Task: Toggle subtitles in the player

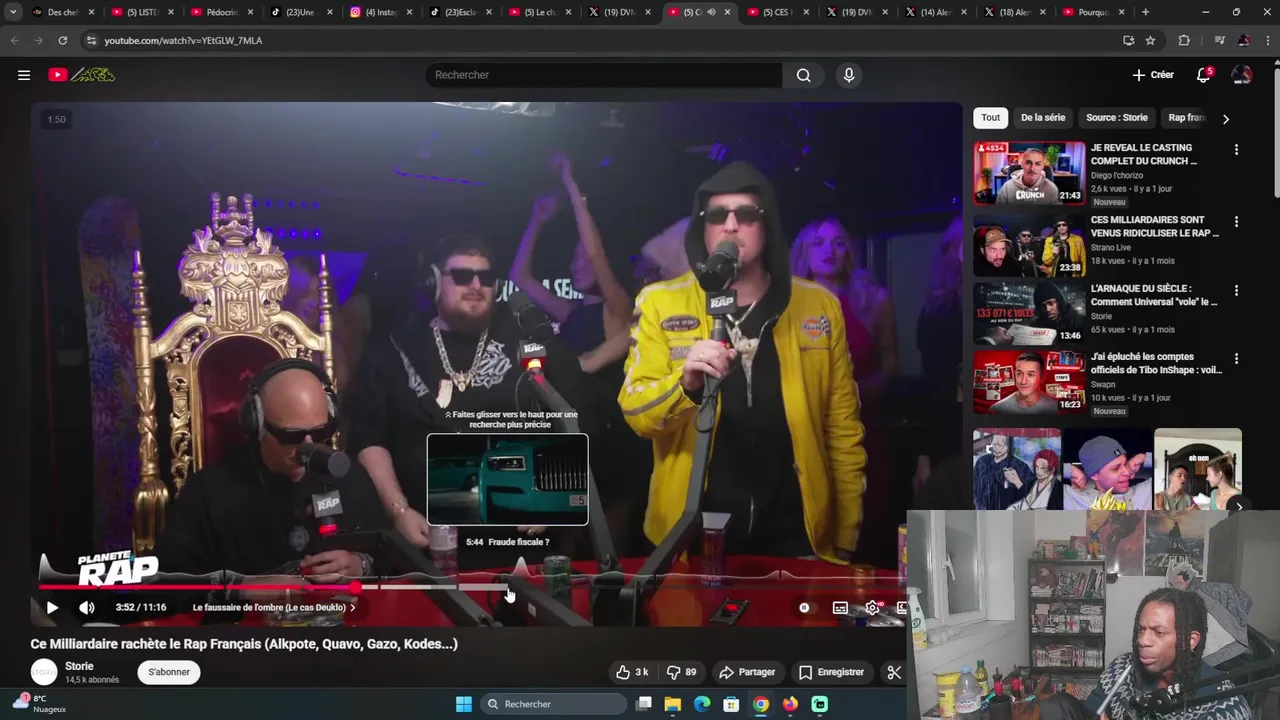Action: click(x=840, y=607)
